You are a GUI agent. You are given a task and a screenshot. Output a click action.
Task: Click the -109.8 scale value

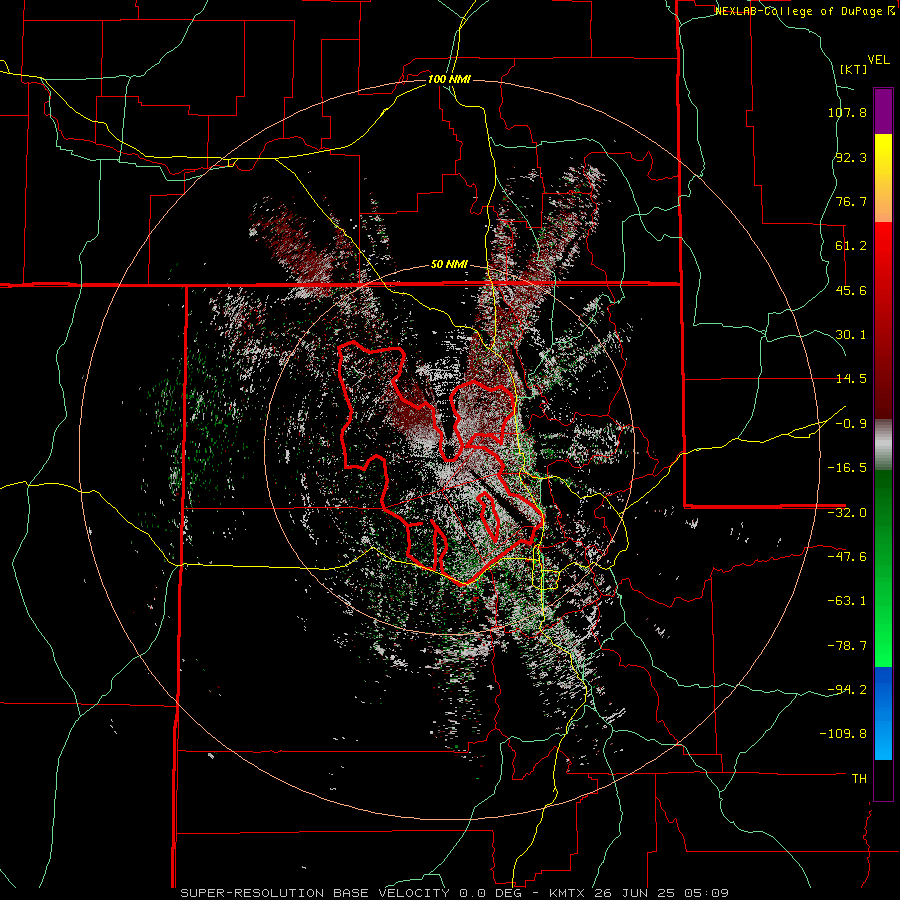point(843,734)
